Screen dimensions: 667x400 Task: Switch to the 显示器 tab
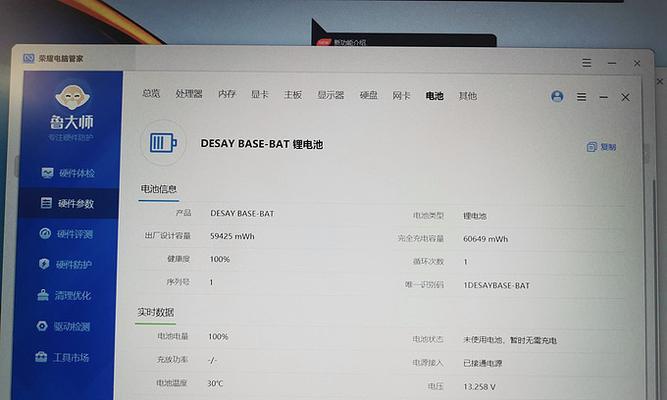click(x=331, y=95)
